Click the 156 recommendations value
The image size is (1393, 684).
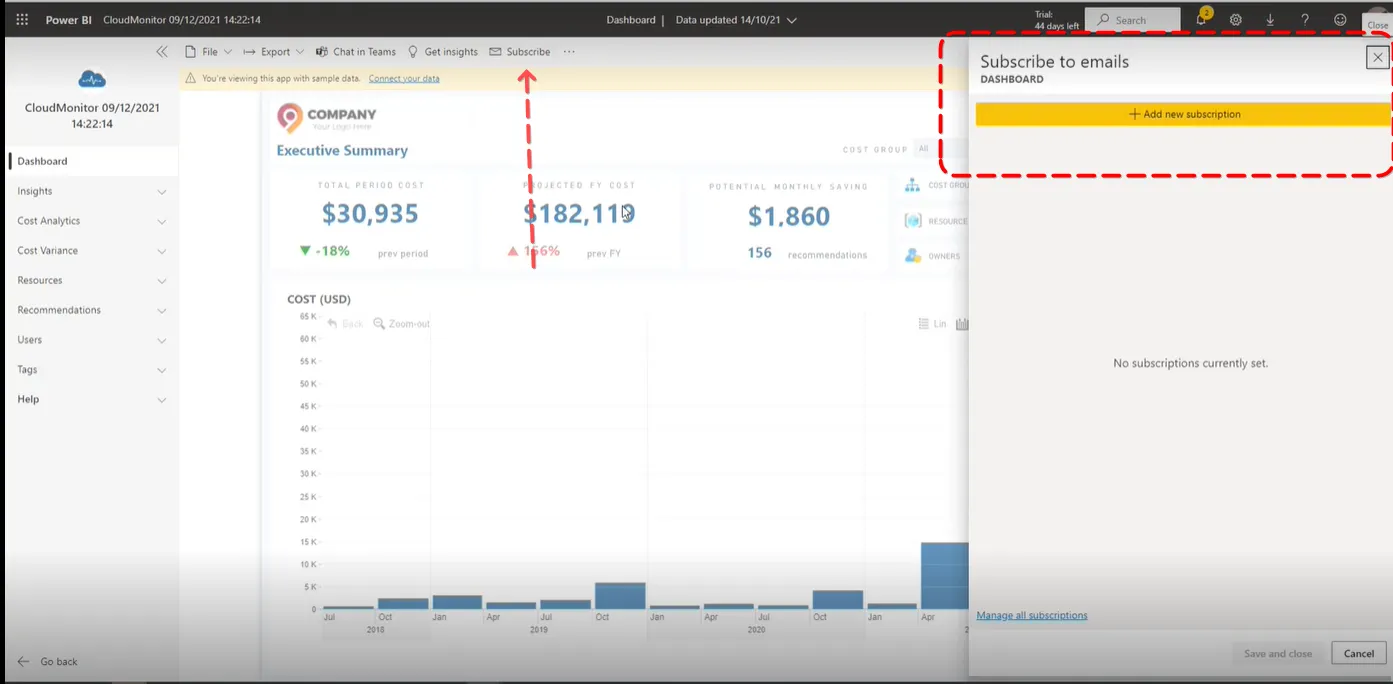(x=760, y=253)
